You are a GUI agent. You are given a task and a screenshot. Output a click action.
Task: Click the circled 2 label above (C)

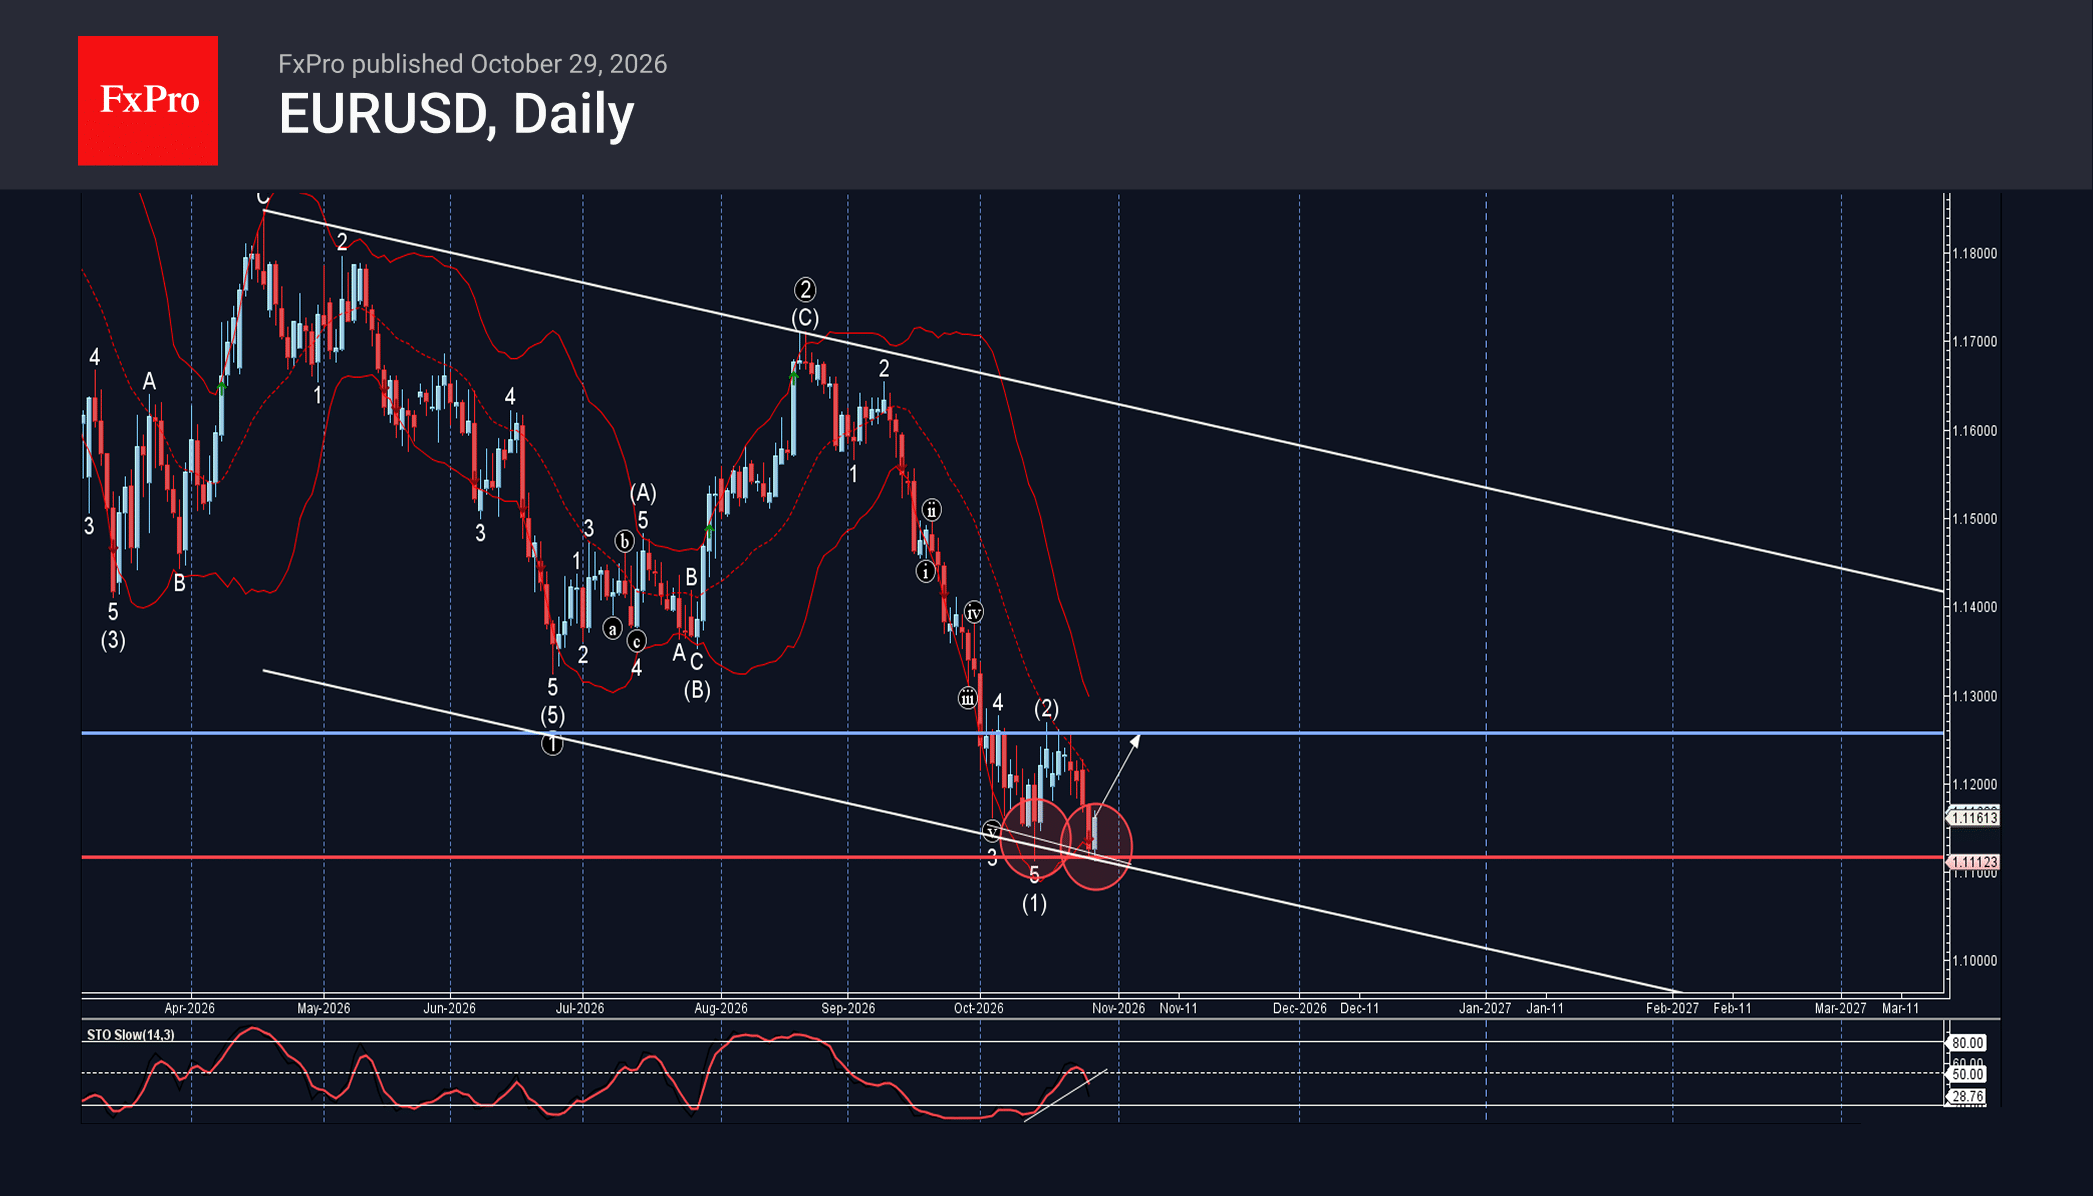[x=805, y=290]
